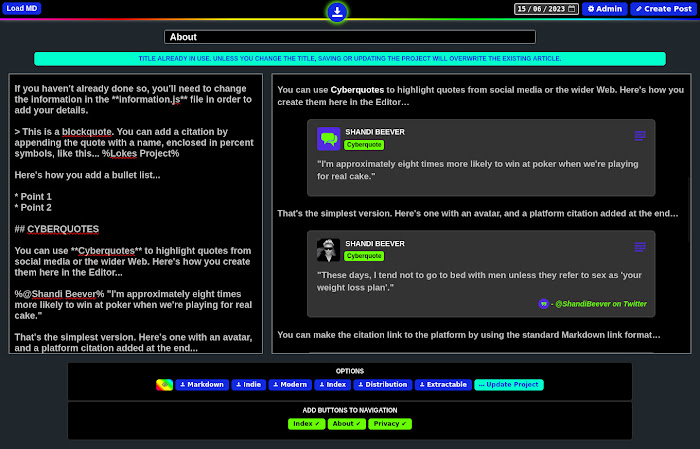This screenshot has height=449, width=700.
Task: Open the Admin gear button
Action: point(604,9)
